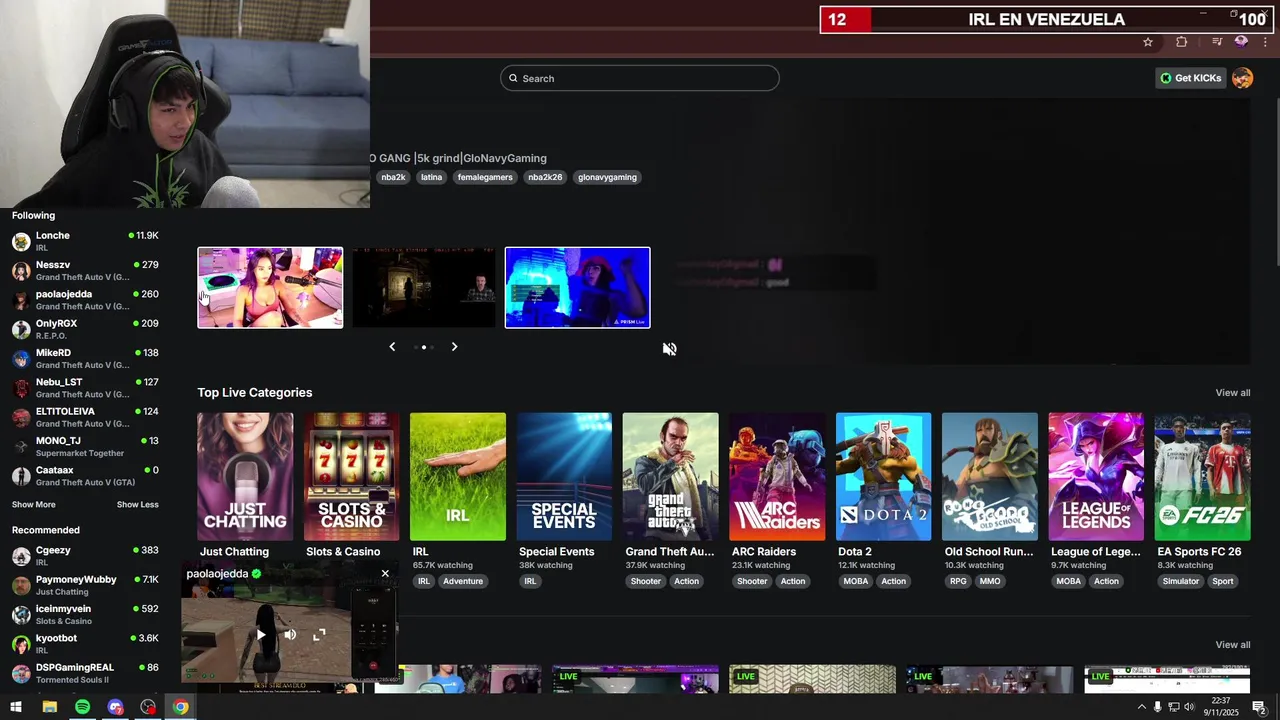Open the Chrome three-dot menu
1280x720 pixels.
click(x=1266, y=42)
